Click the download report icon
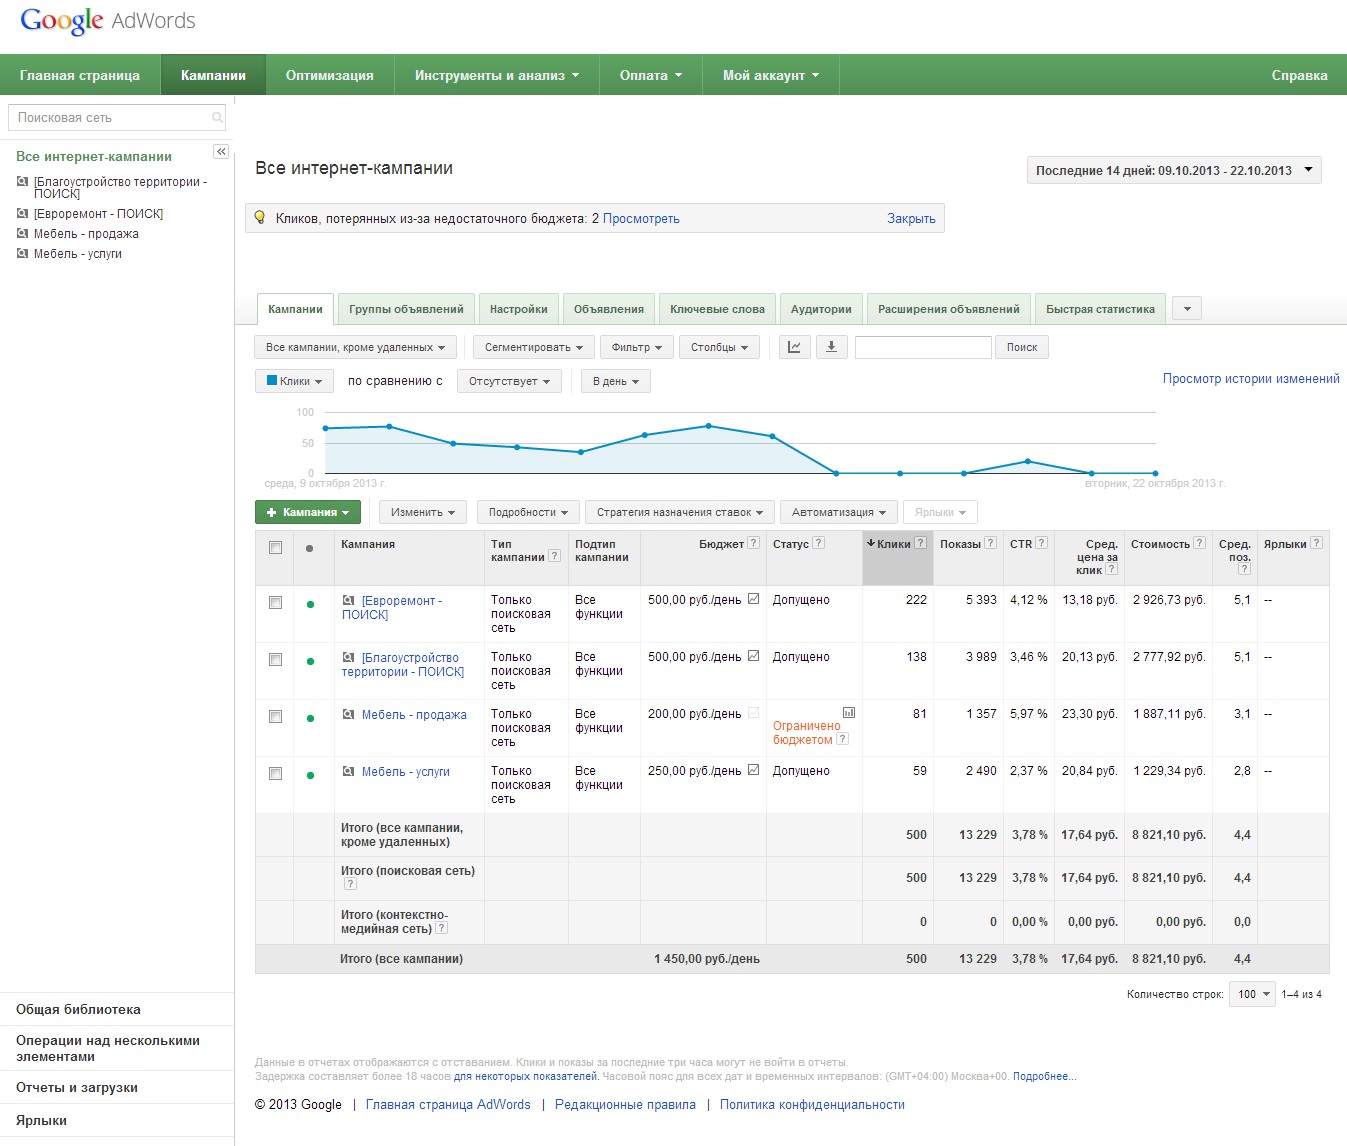Image resolution: width=1347 pixels, height=1146 pixels. [x=832, y=347]
